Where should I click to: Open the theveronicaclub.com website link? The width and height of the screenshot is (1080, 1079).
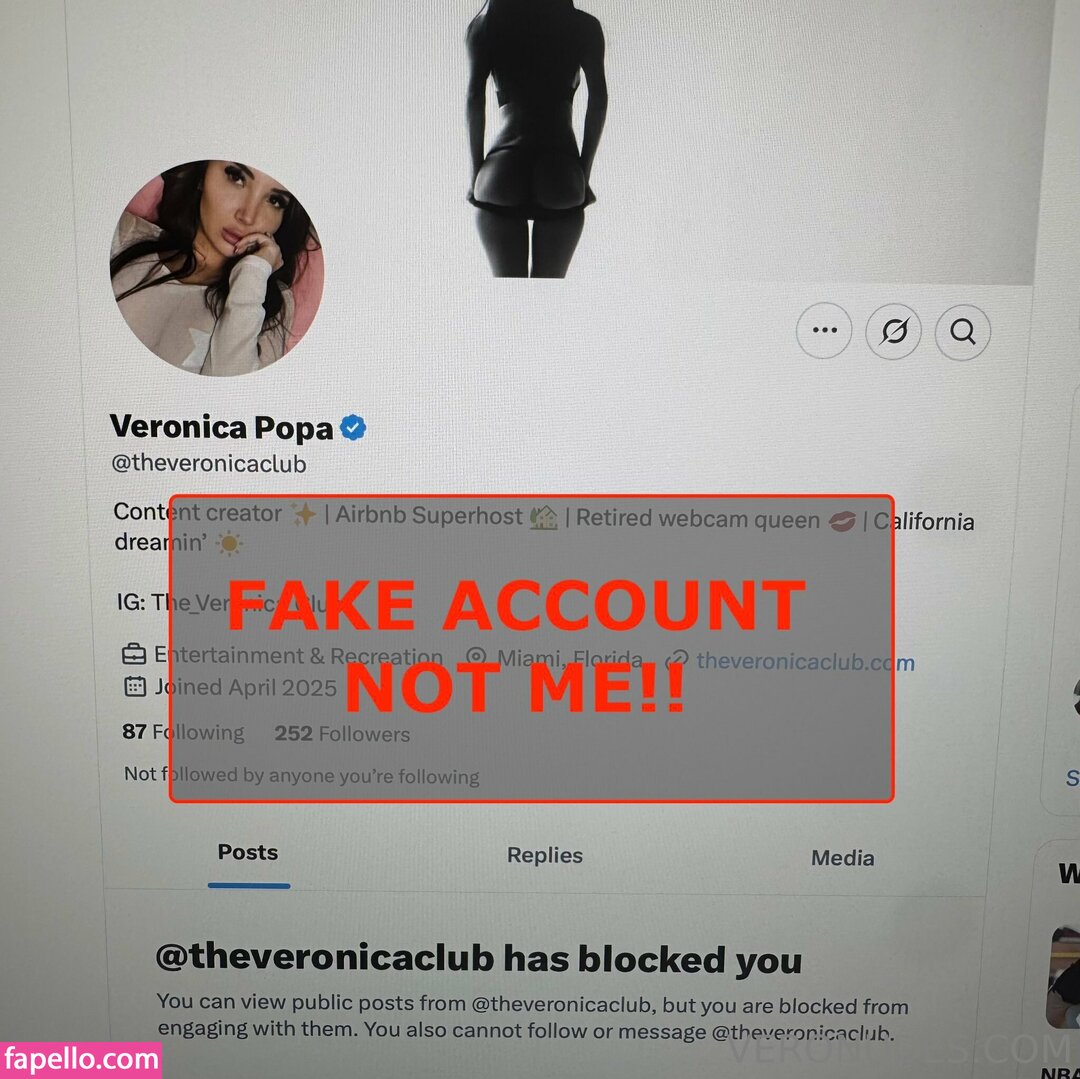[x=805, y=662]
